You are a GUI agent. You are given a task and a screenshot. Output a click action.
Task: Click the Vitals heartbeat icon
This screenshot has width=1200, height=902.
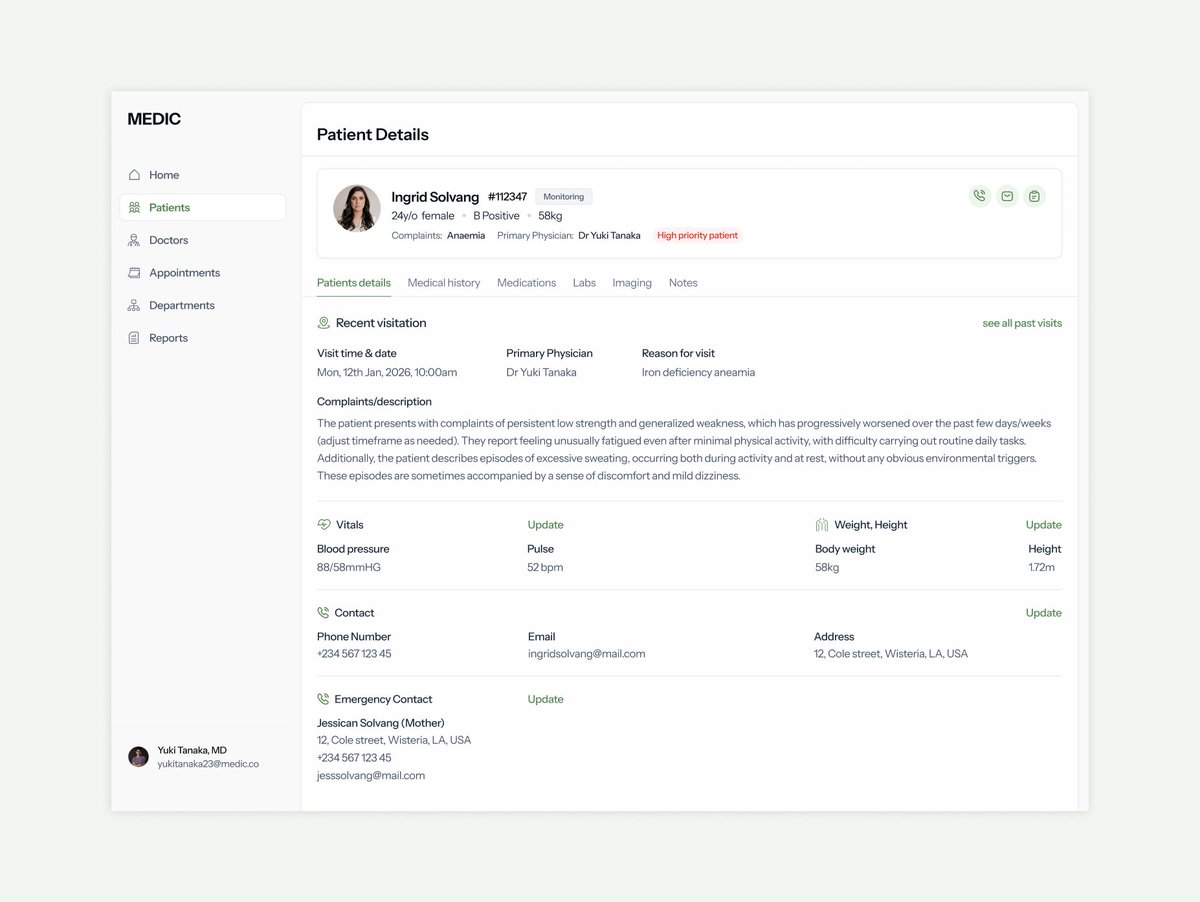[x=323, y=525]
